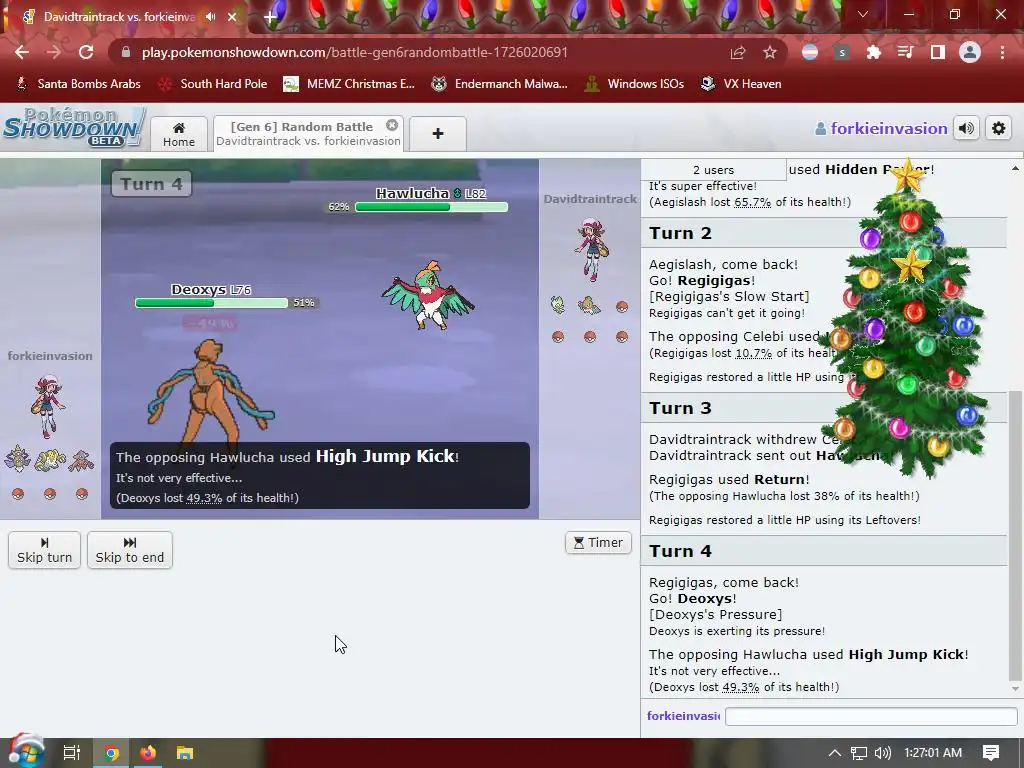Share this page via the share icon
Screen dimensions: 1024x768
738,52
